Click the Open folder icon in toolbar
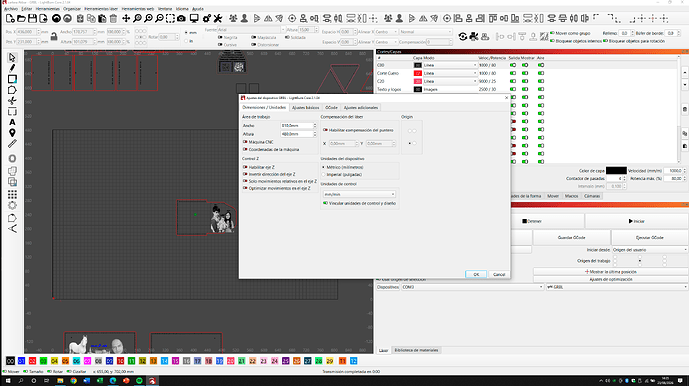 pos(21,18)
